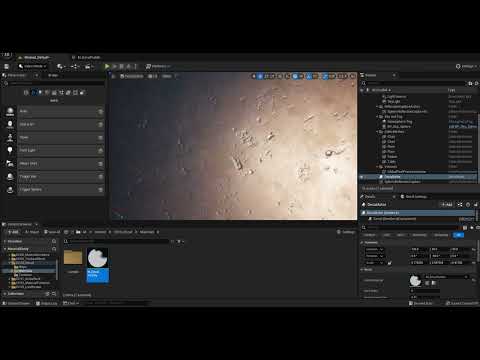480x360 pixels.
Task: Select the Place Actors panel tab
Action: (17, 76)
